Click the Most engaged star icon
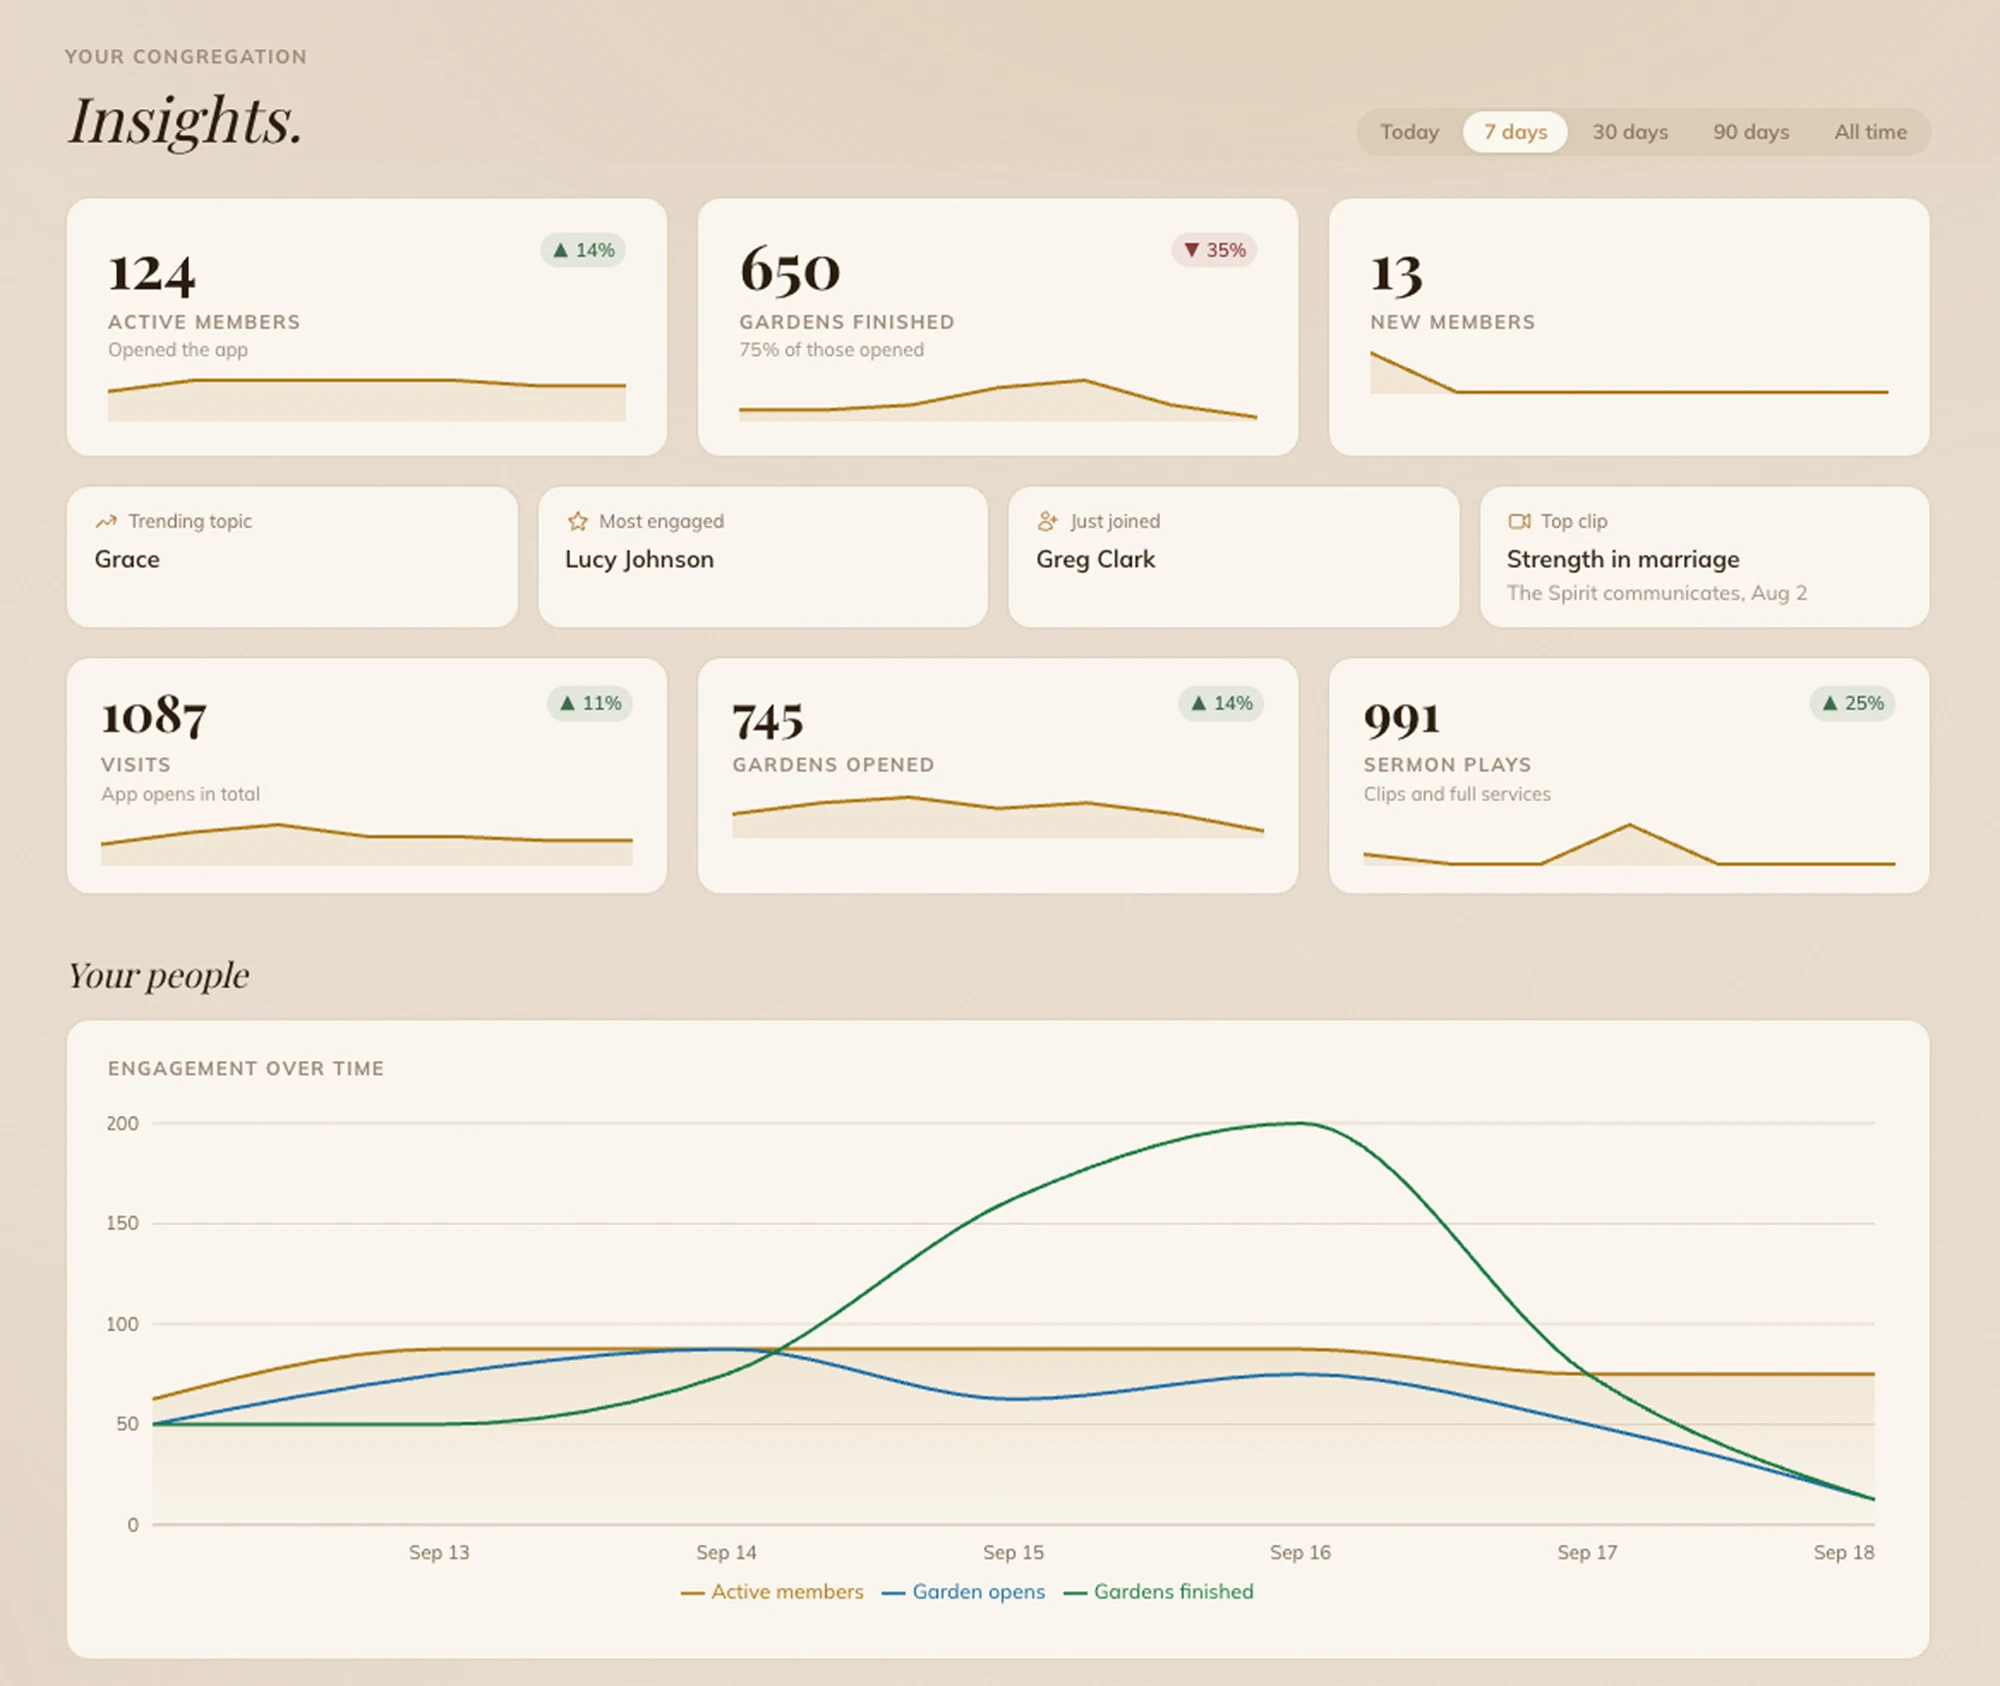Viewport: 2000px width, 1686px height. 577,521
